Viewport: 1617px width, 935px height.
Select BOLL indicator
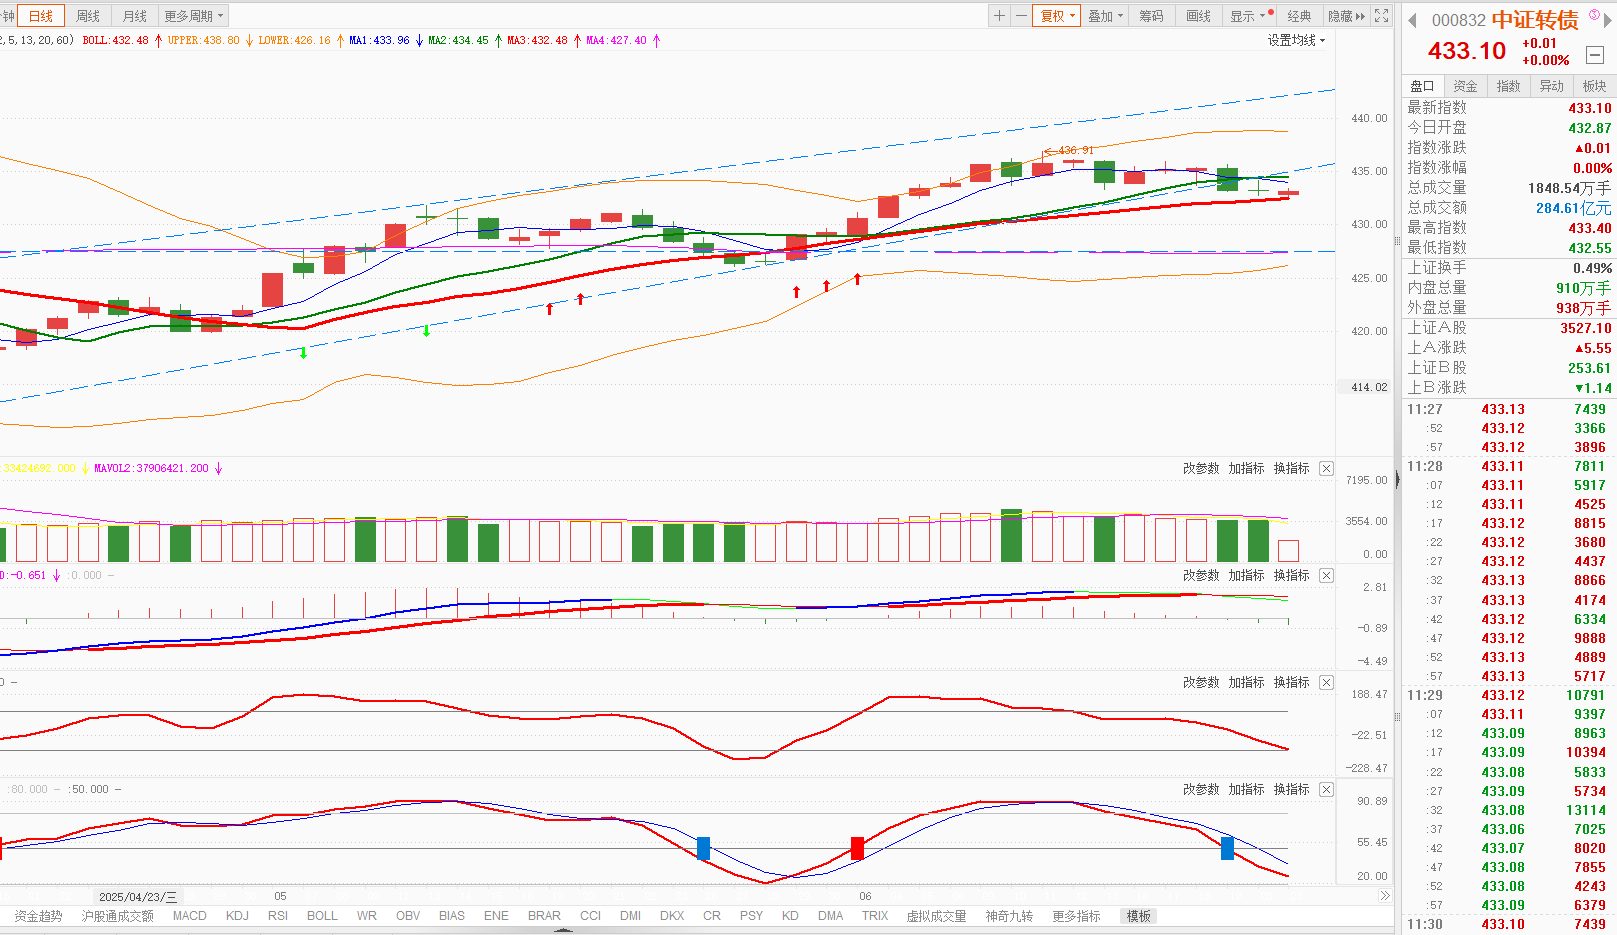tap(322, 916)
